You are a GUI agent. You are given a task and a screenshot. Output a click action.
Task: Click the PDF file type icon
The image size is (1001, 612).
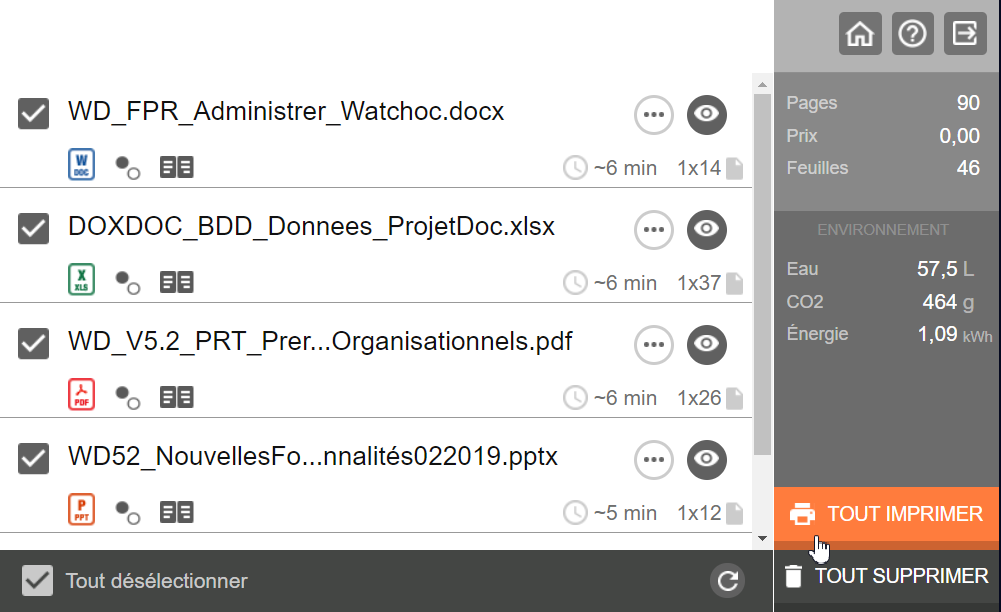click(x=81, y=397)
